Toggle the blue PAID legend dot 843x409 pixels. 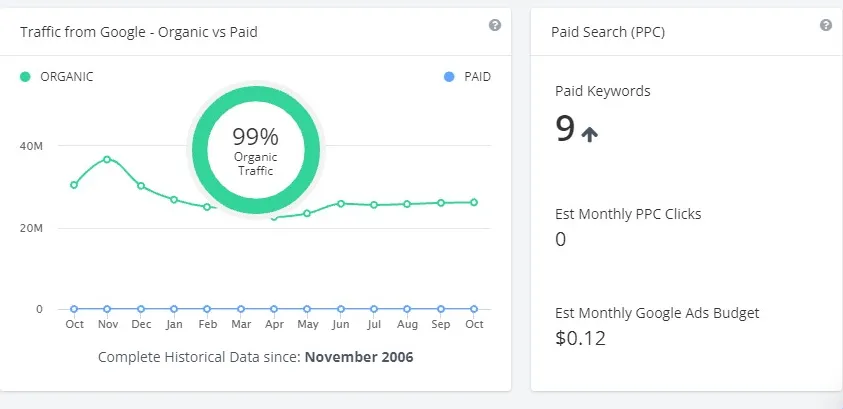pos(449,77)
